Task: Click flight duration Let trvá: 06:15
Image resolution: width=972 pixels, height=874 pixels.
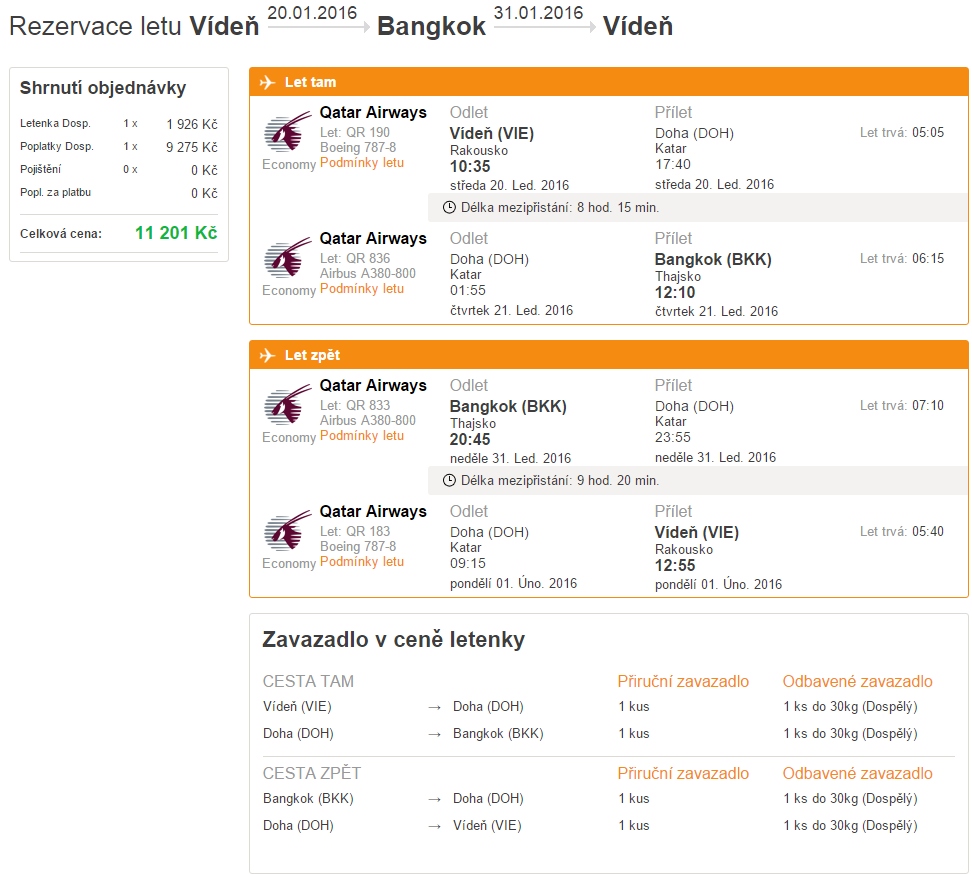Action: pos(902,258)
